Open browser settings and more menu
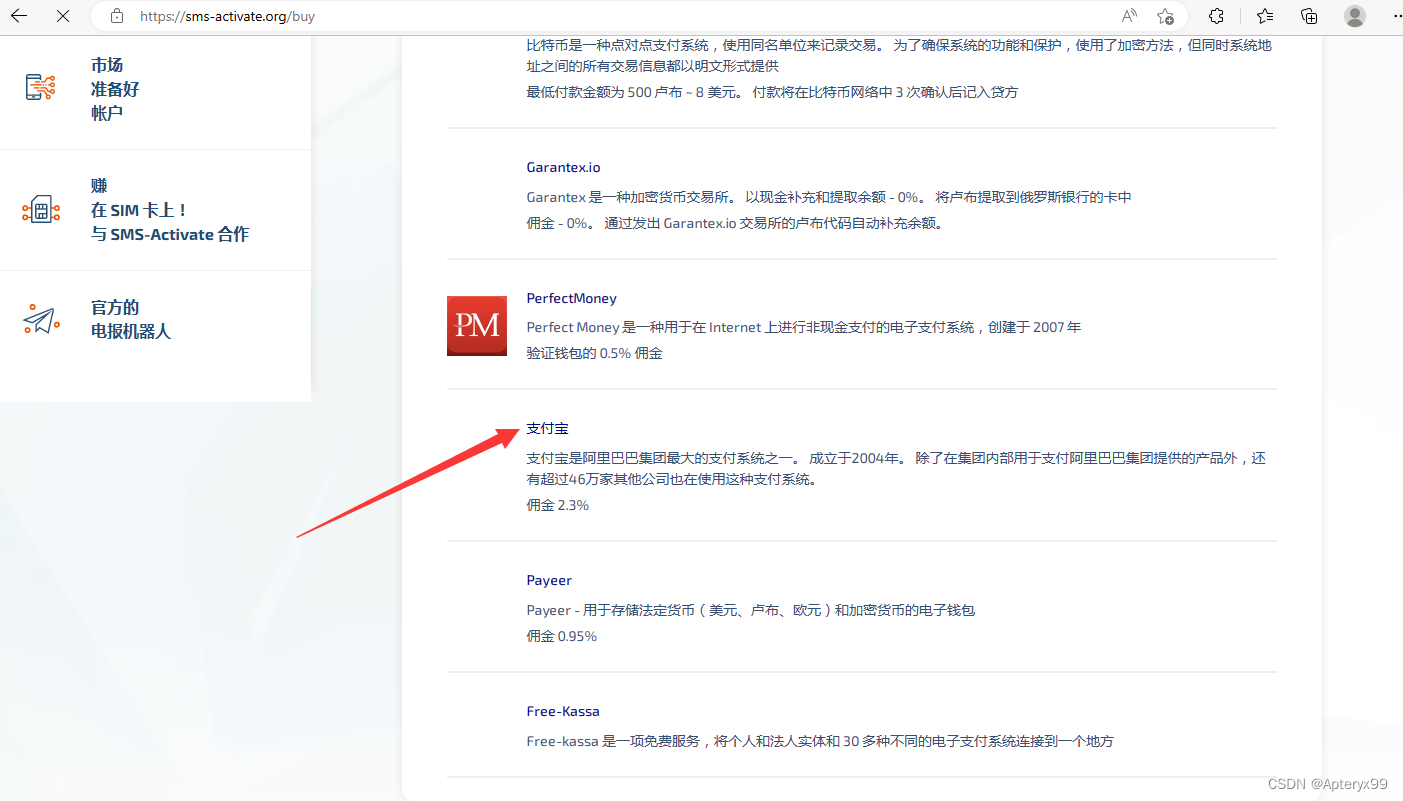The width and height of the screenshot is (1403, 801). coord(1397,16)
